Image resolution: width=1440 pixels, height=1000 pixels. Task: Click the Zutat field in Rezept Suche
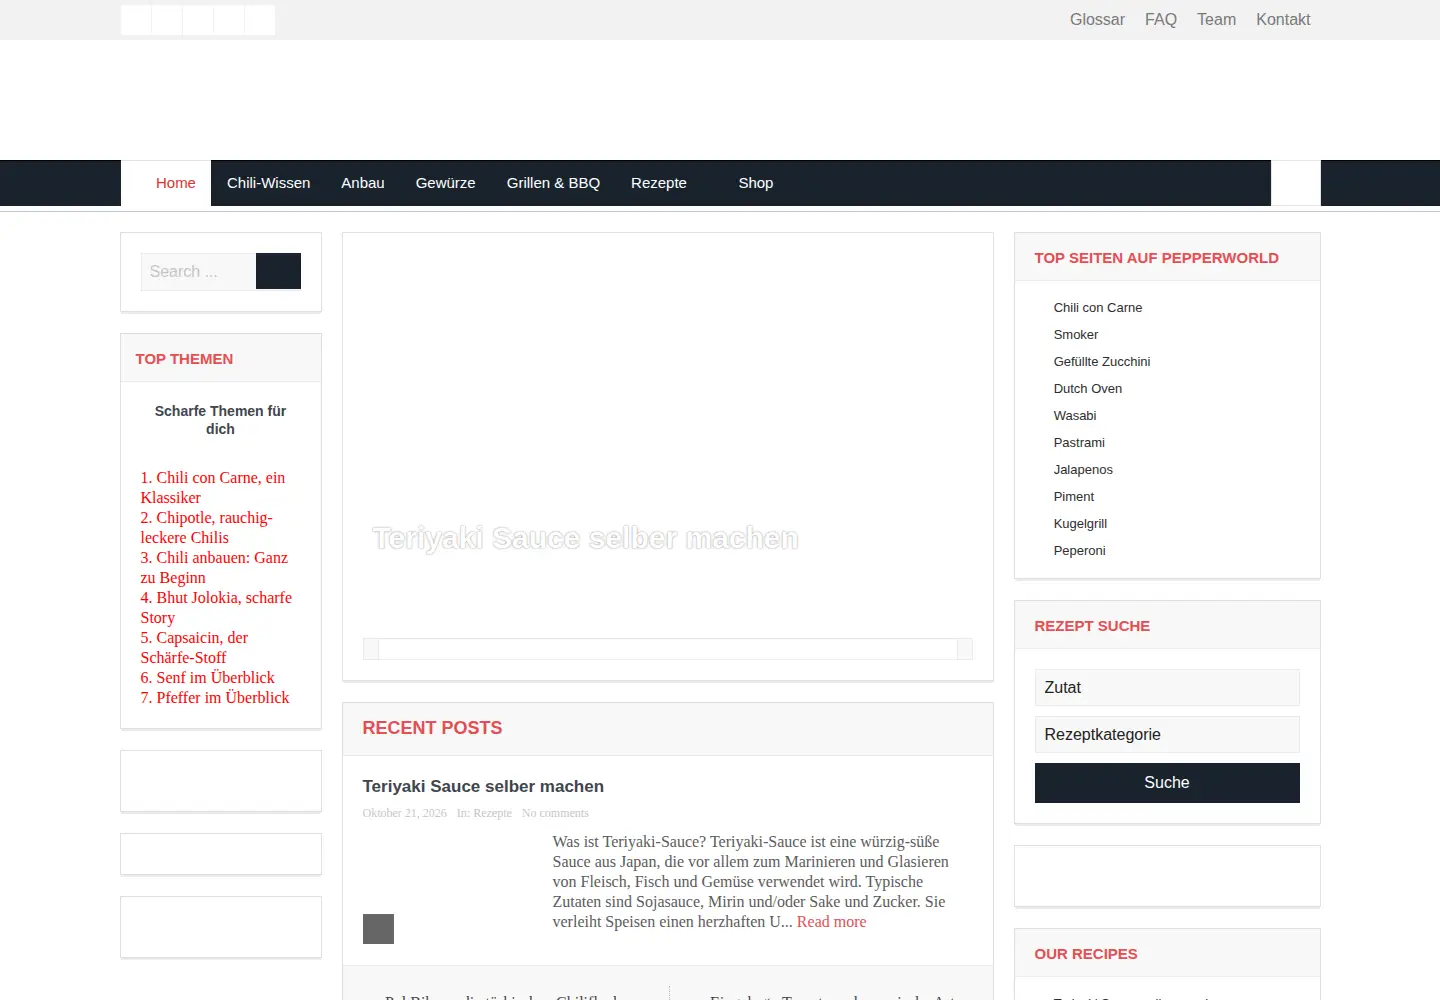[1167, 688]
